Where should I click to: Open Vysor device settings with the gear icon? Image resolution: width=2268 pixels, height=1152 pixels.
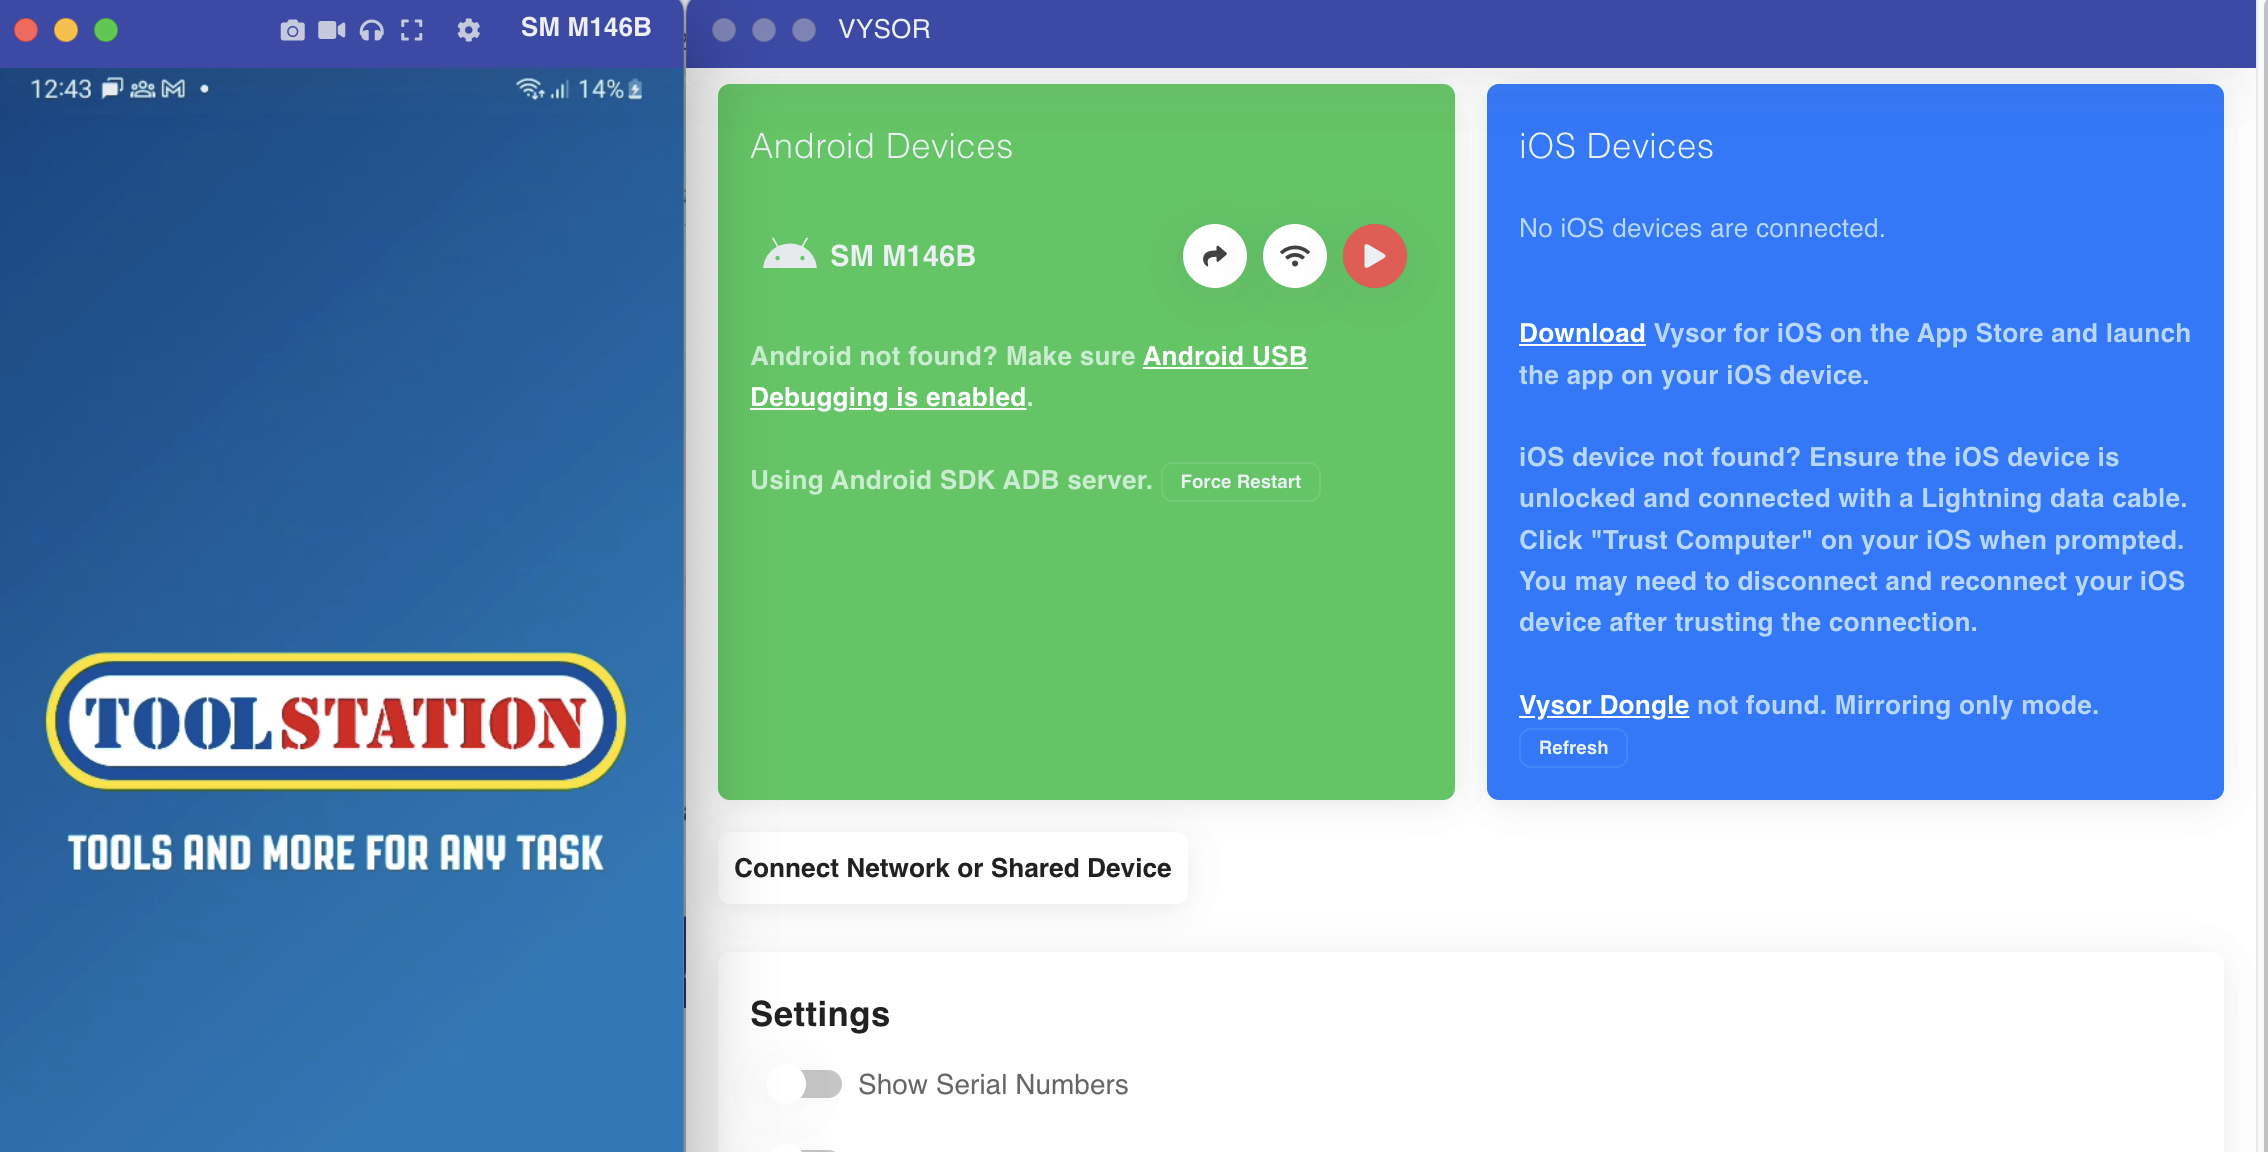[467, 31]
